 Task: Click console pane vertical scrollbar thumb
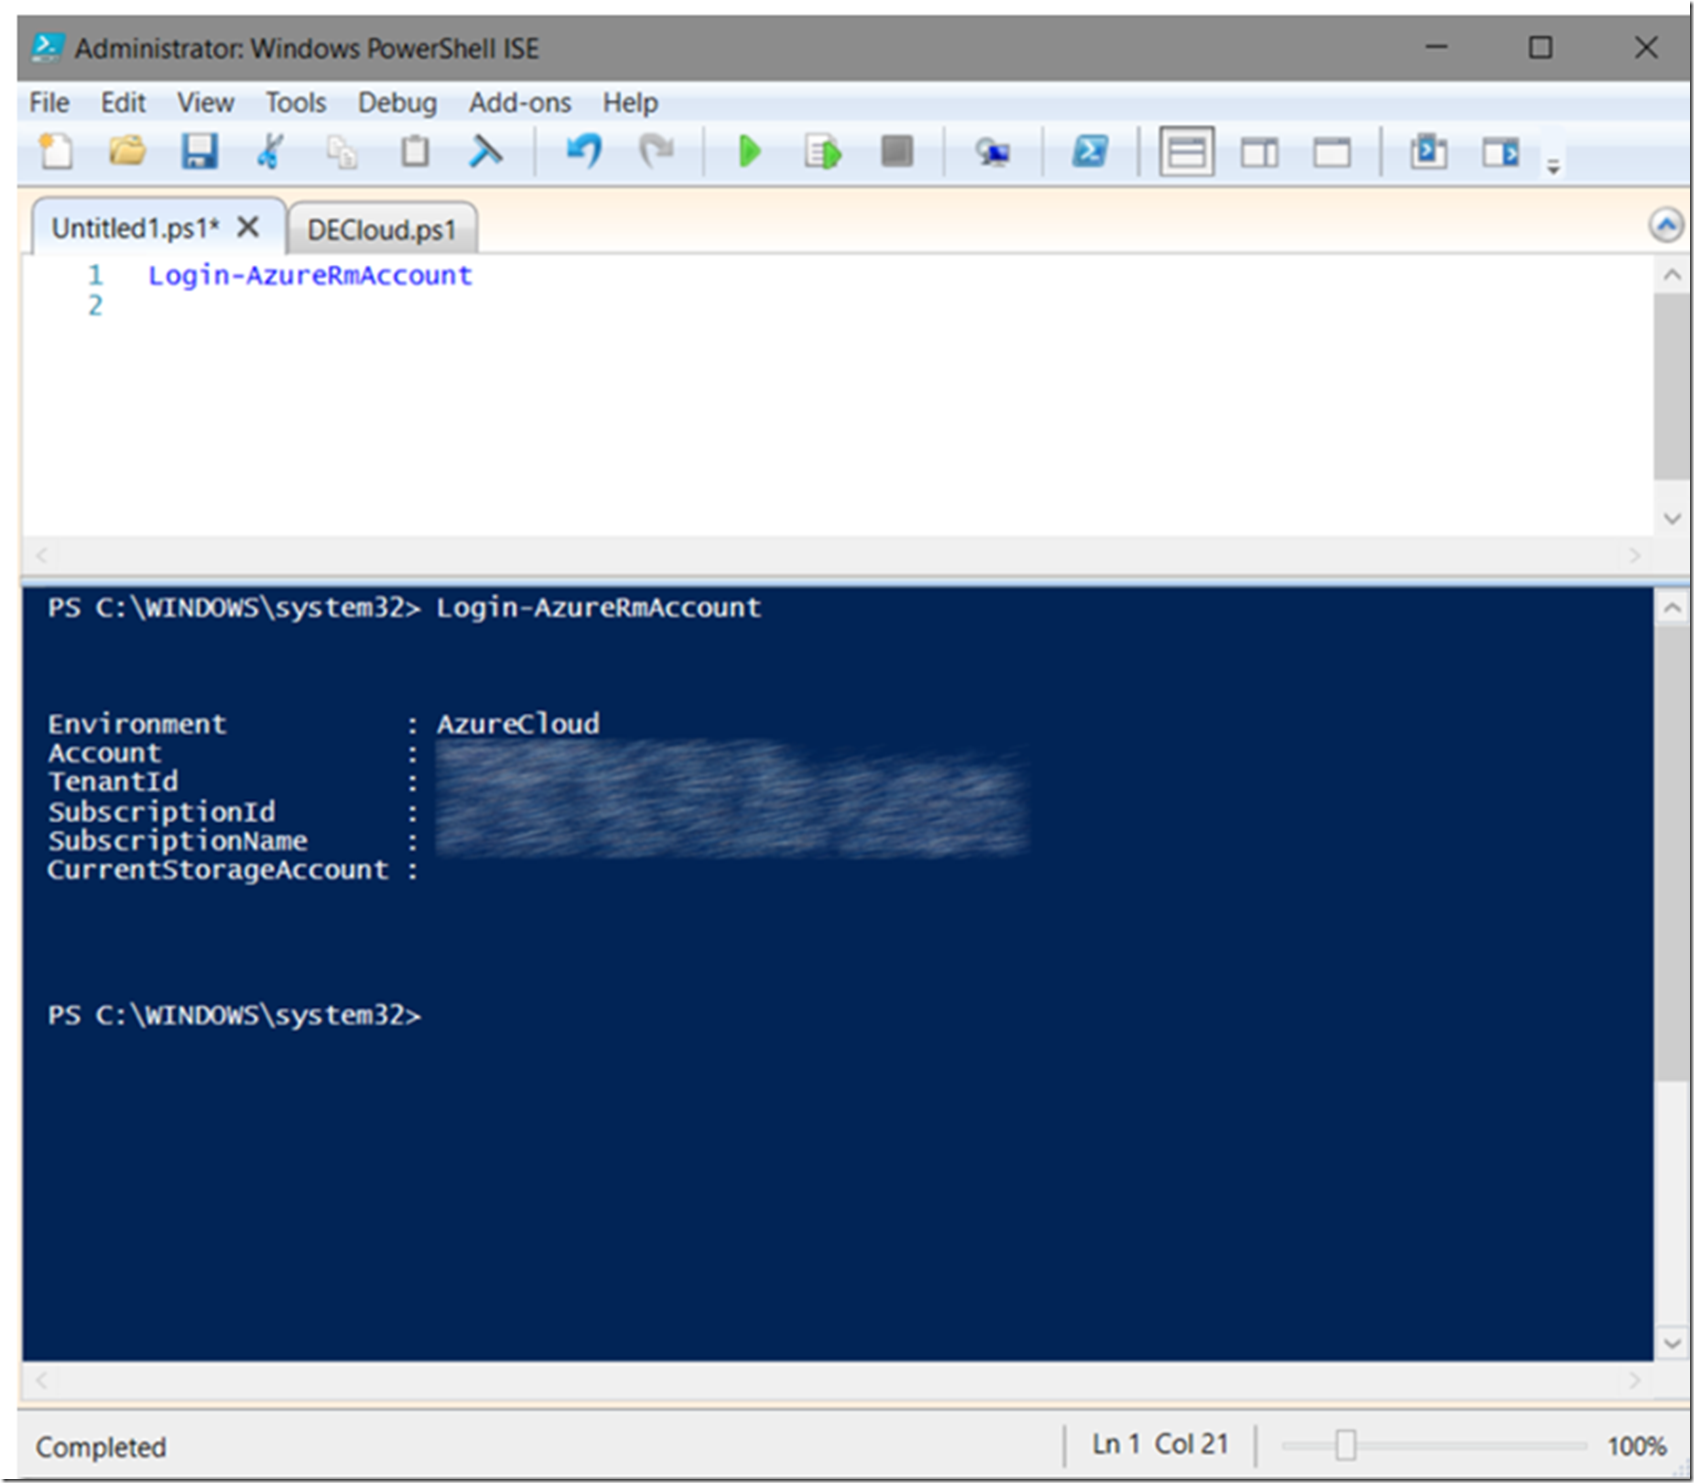click(x=1671, y=853)
